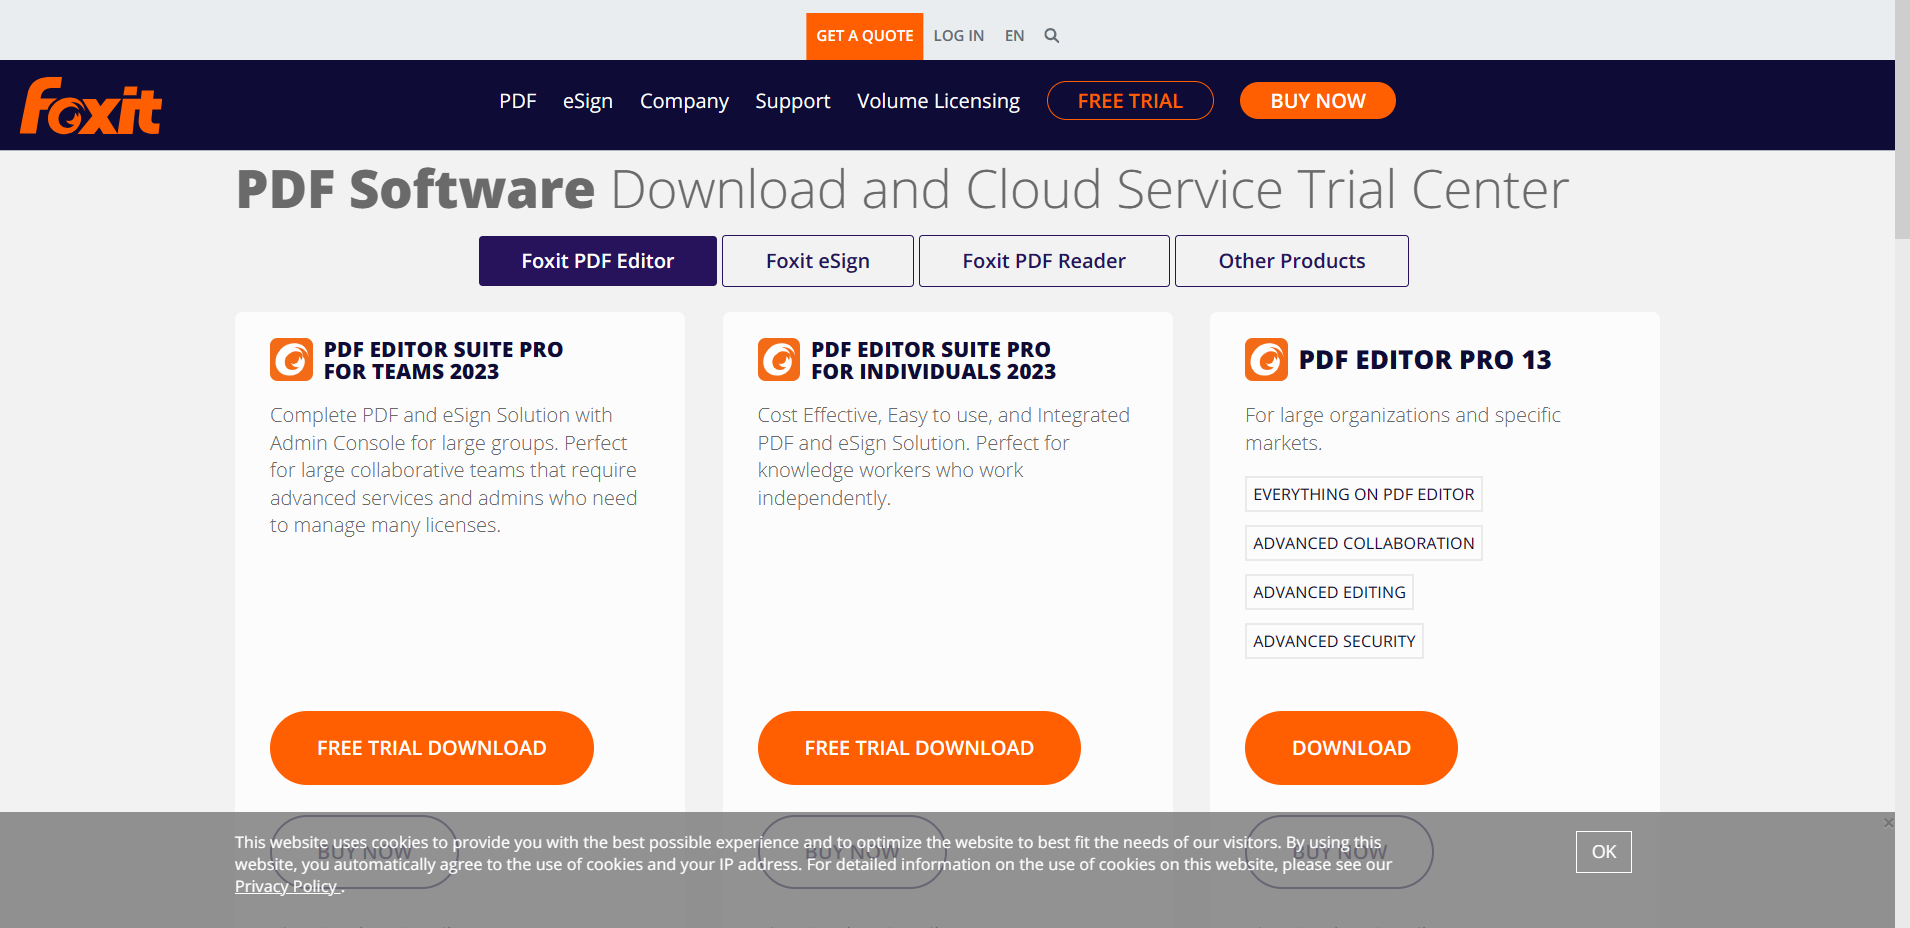Open the EN language selector
The width and height of the screenshot is (1910, 928).
point(1014,35)
